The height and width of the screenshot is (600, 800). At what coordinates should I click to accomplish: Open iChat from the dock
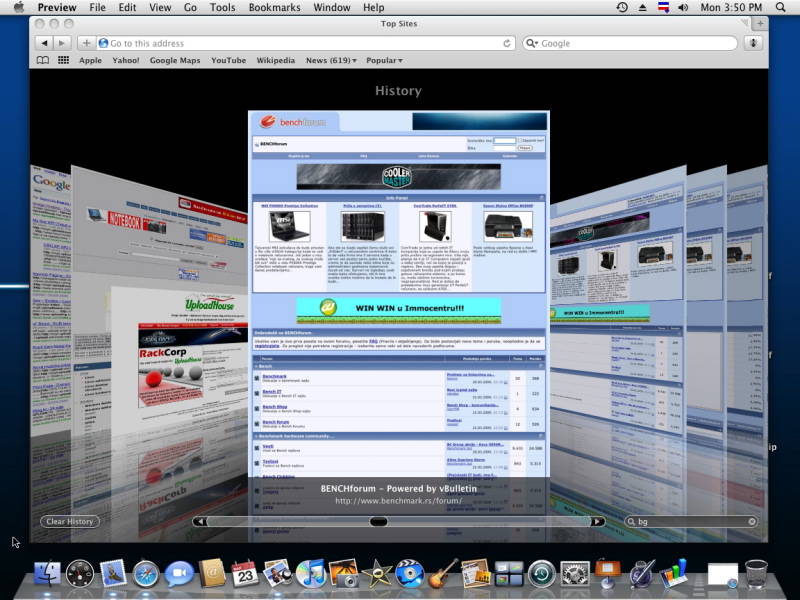point(179,573)
